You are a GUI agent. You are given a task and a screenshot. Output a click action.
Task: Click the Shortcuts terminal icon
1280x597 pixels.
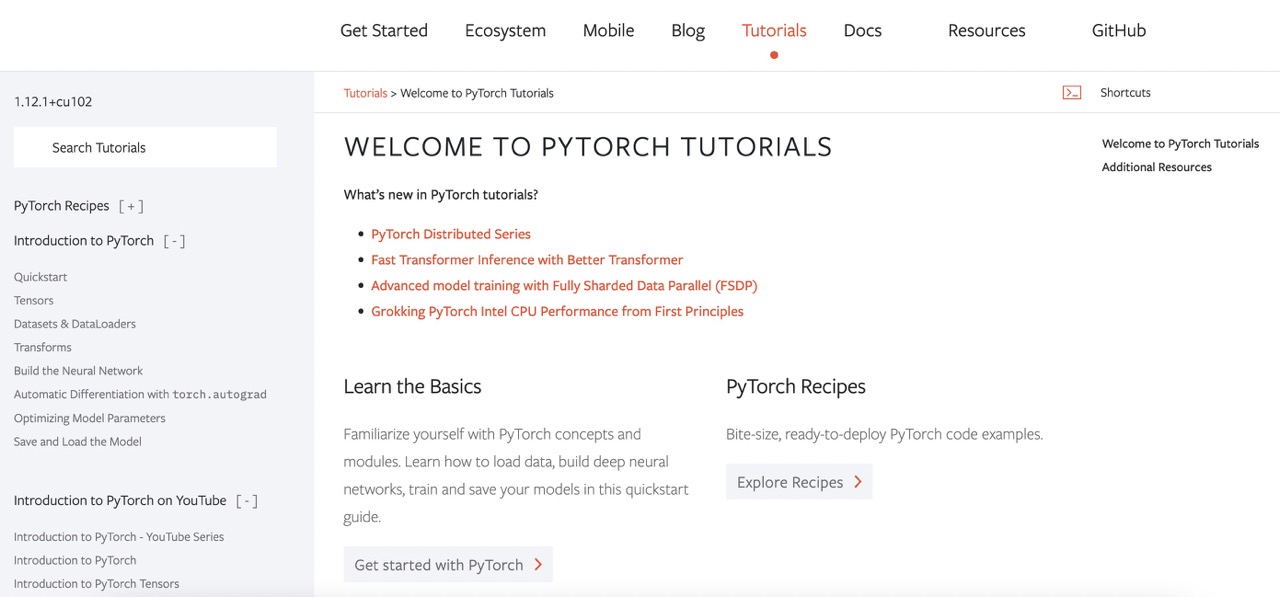coord(1072,92)
